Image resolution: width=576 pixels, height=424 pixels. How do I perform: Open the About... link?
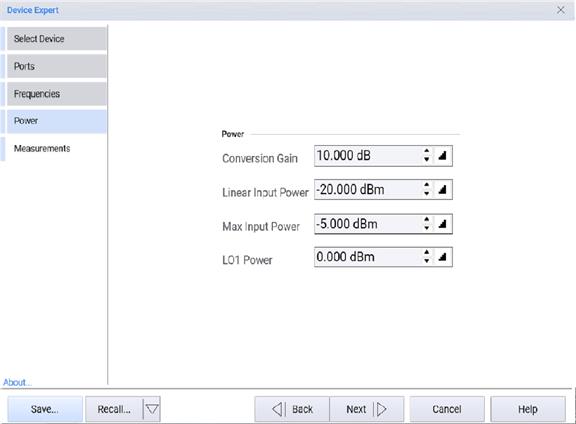pyautogui.click(x=17, y=382)
